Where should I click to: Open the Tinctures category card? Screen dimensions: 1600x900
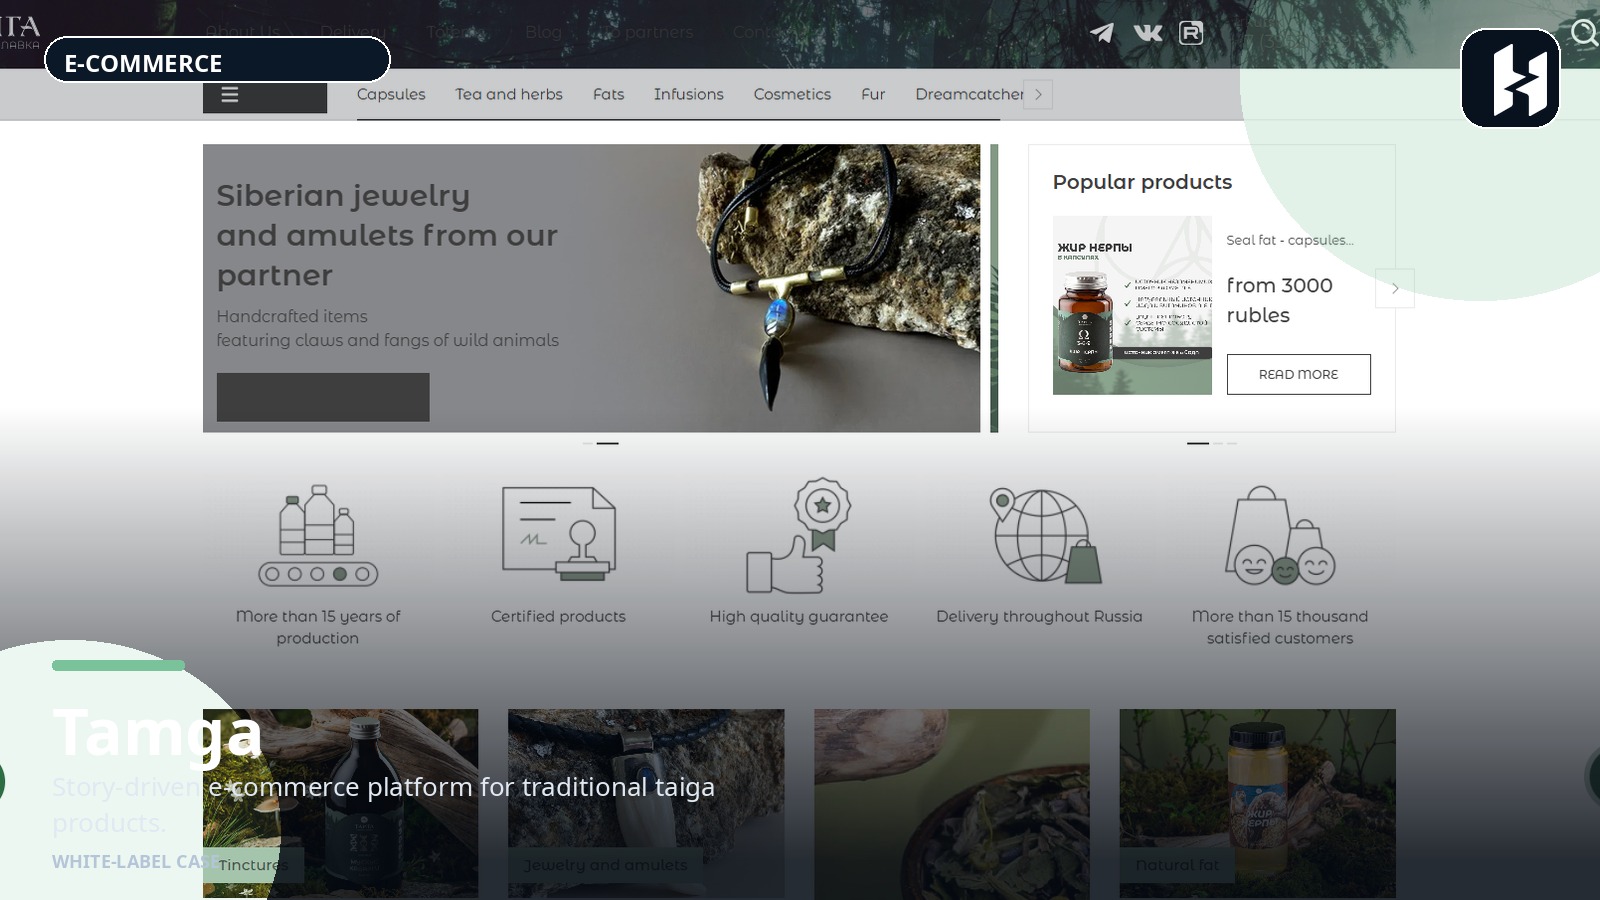[x=340, y=803]
